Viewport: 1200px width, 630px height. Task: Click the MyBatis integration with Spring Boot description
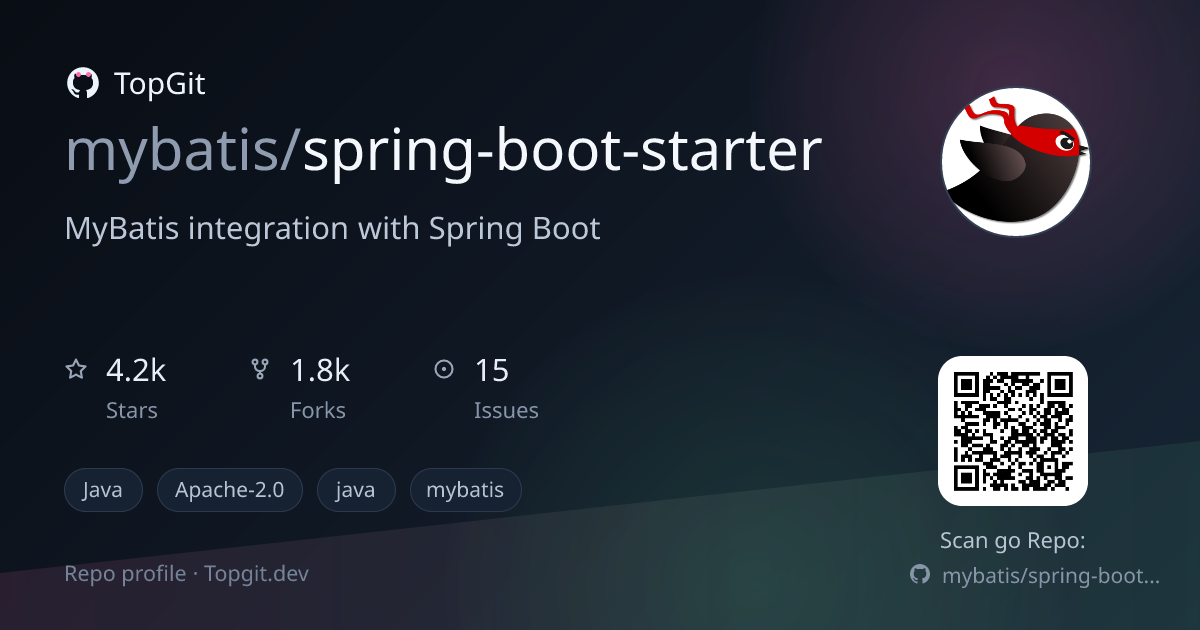(x=333, y=229)
